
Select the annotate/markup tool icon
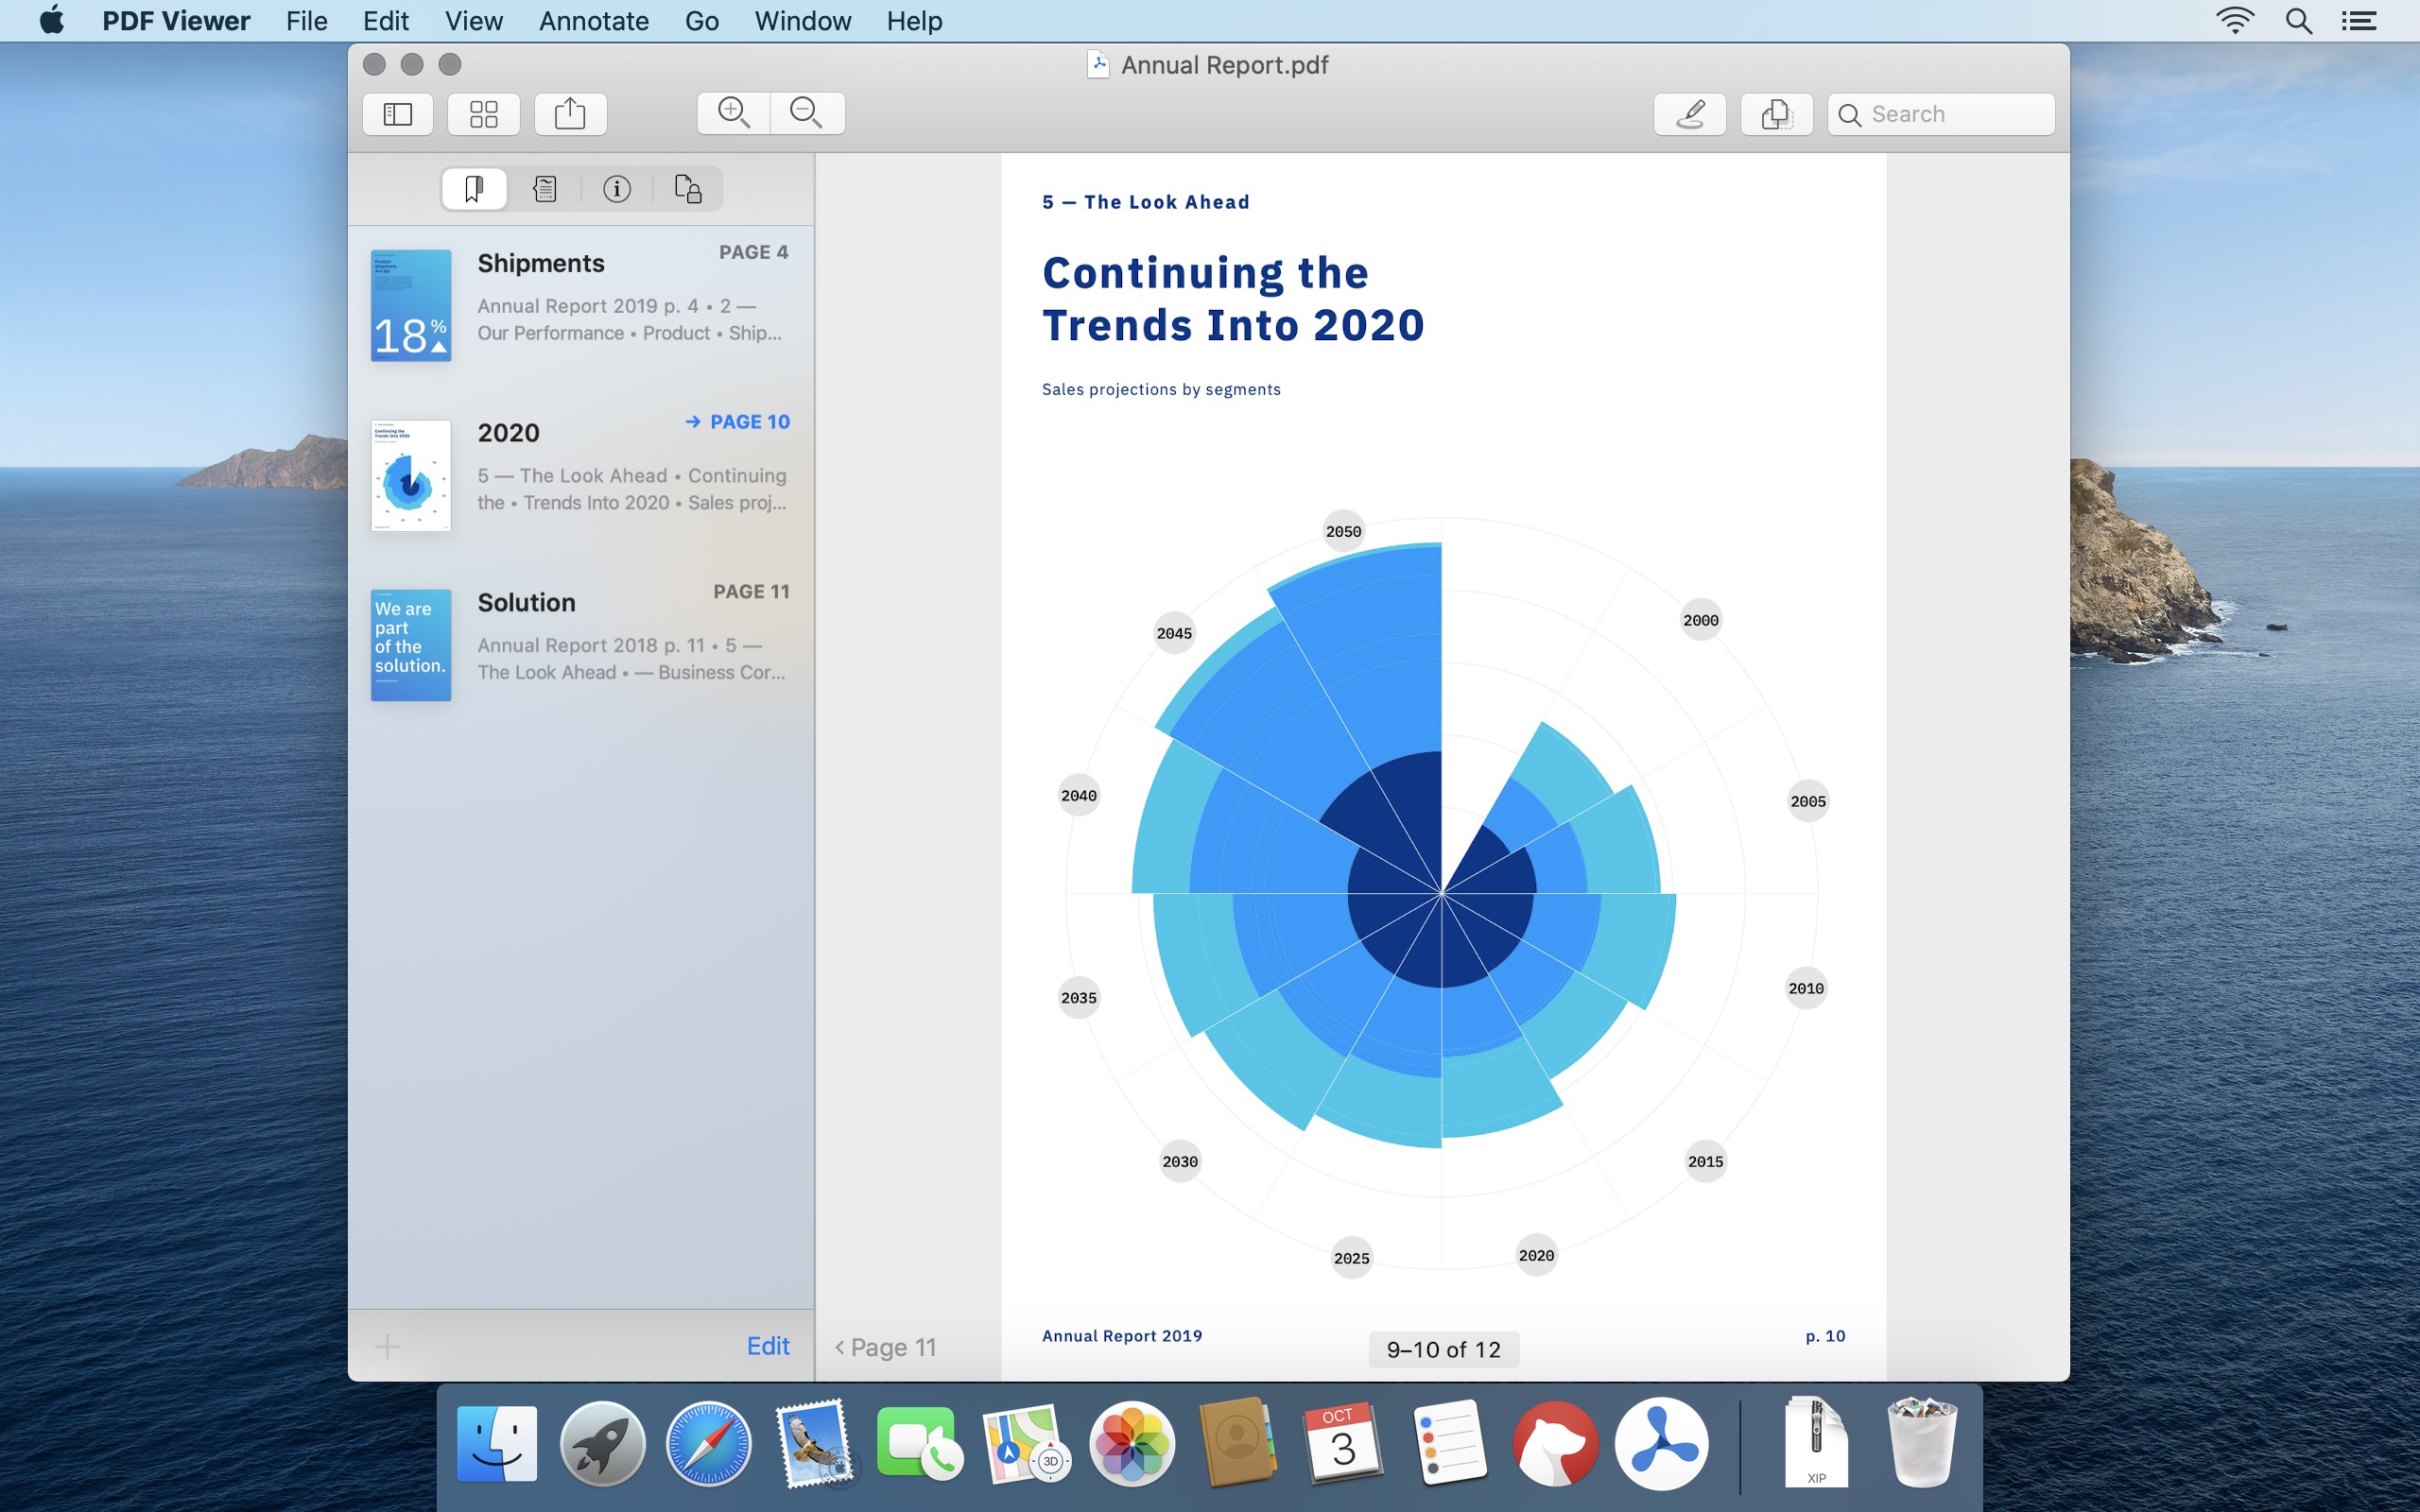pos(1690,113)
